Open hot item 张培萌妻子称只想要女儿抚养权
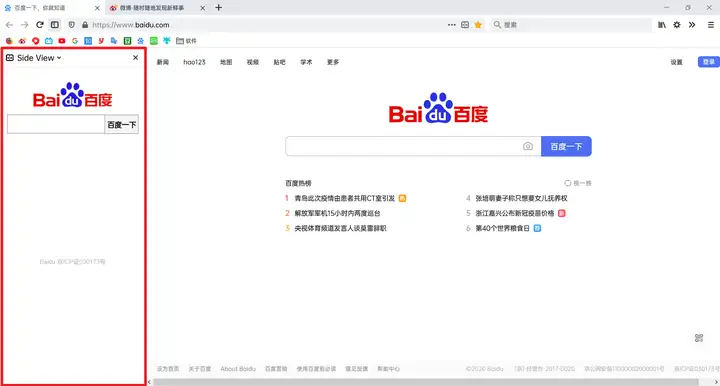 tap(522, 198)
